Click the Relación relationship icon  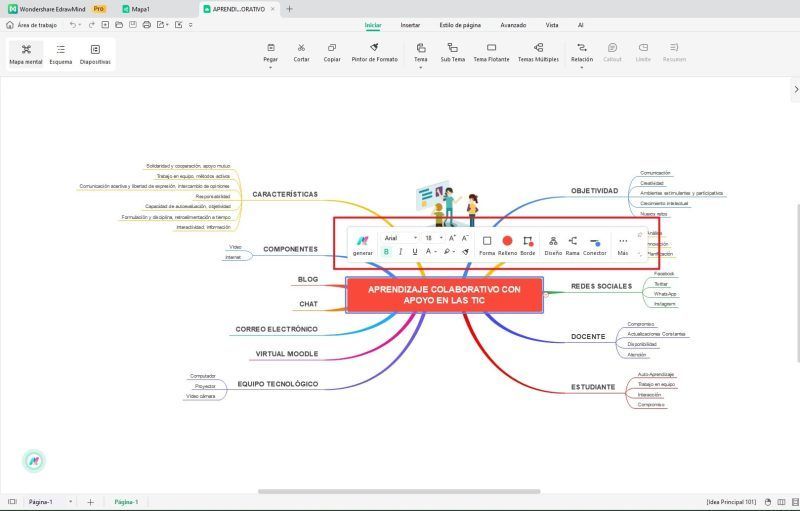click(582, 48)
